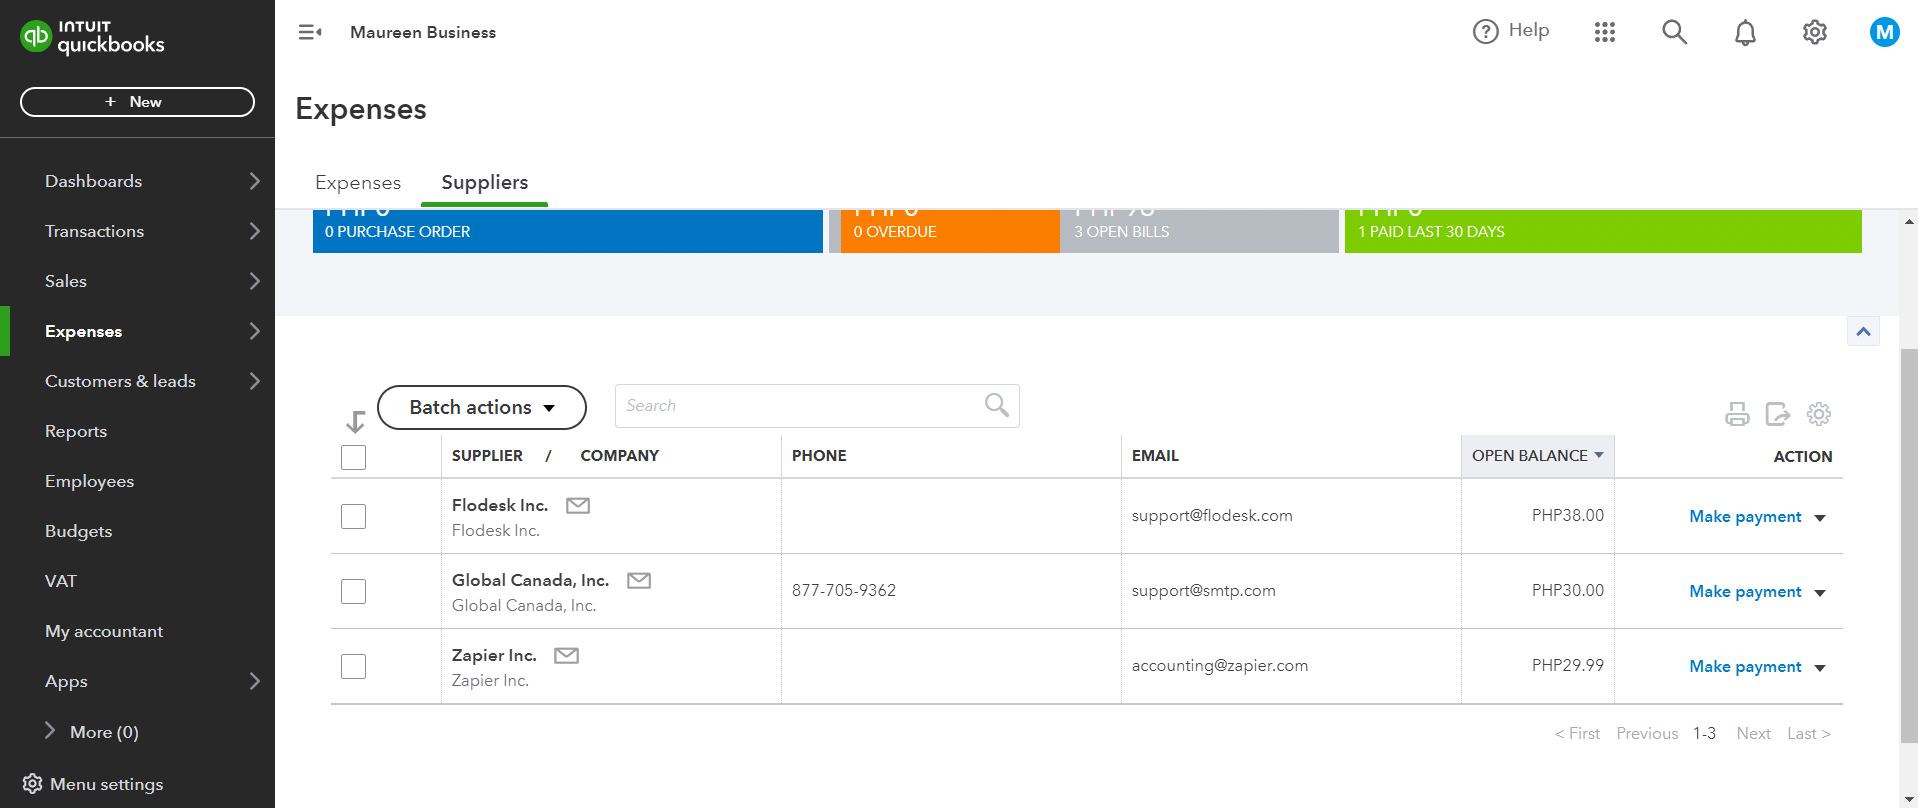The width and height of the screenshot is (1918, 808).
Task: Click the New button
Action: tap(137, 102)
